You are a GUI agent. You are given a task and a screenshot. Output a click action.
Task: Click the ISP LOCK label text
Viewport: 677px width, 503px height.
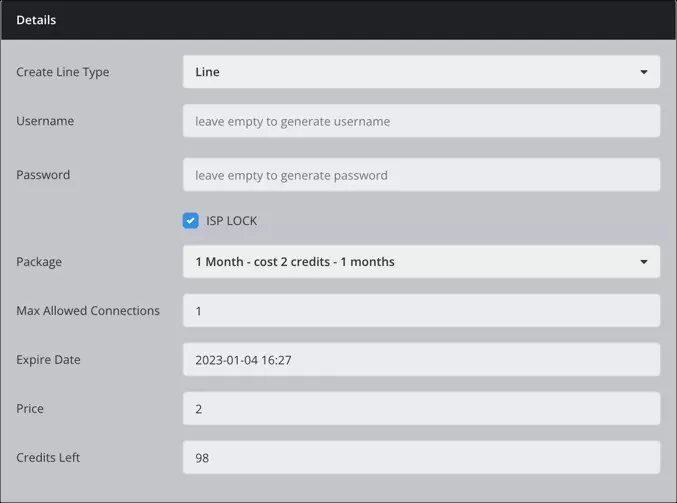(x=231, y=221)
